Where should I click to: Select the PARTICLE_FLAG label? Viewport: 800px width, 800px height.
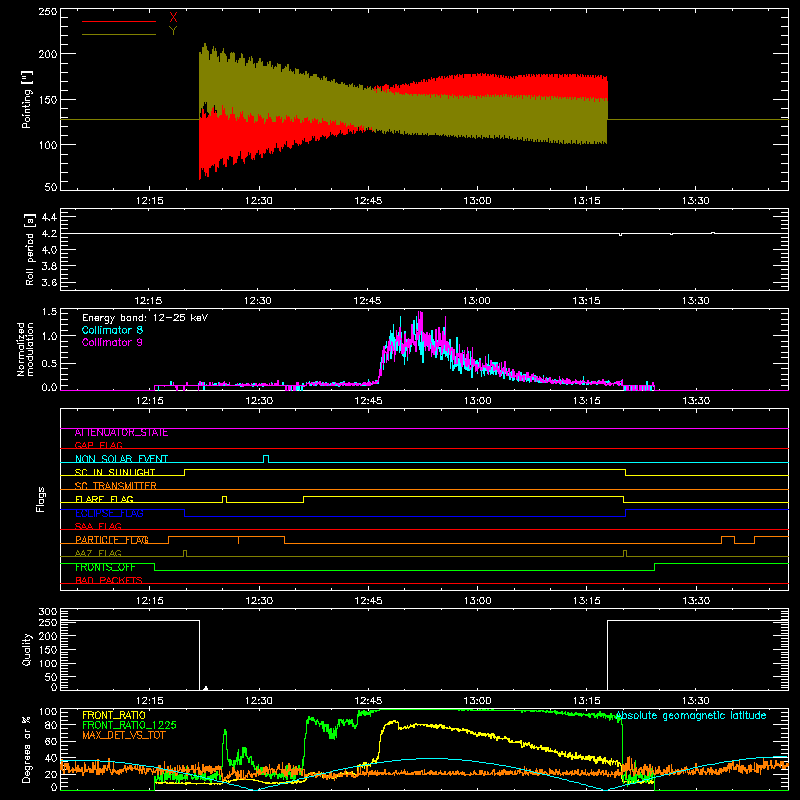click(x=112, y=540)
